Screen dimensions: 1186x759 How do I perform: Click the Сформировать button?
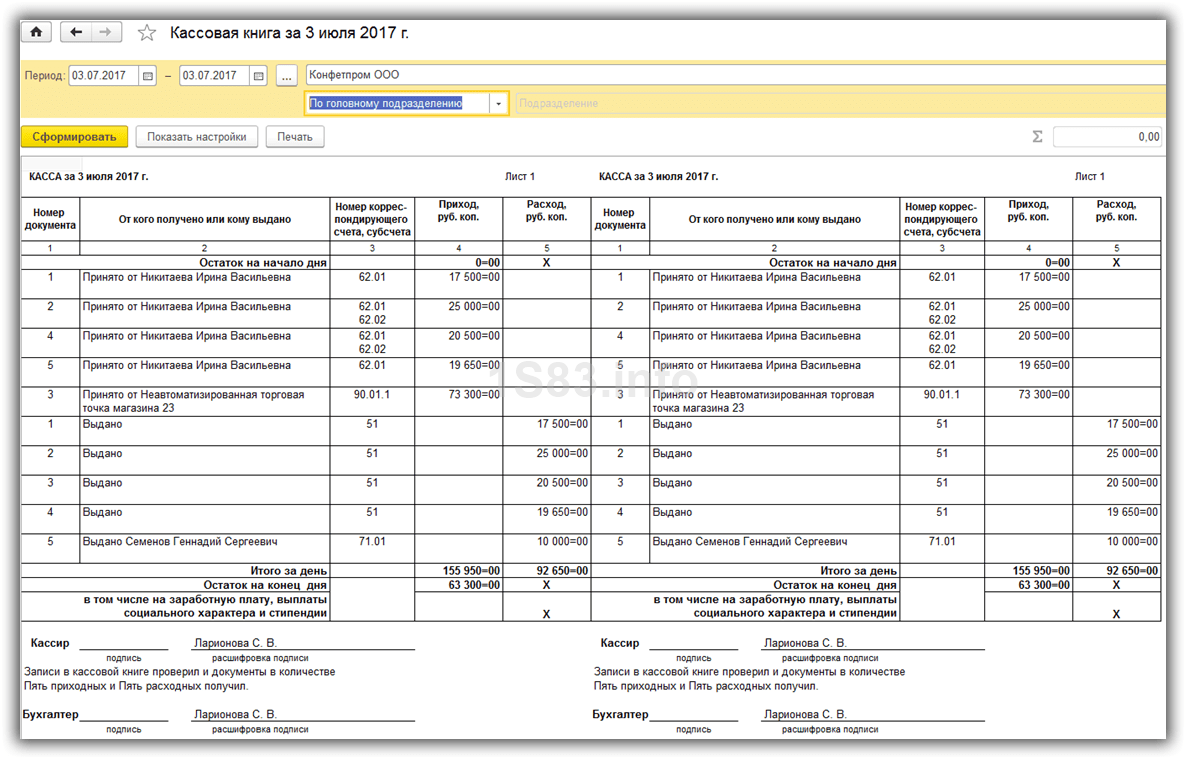point(74,137)
